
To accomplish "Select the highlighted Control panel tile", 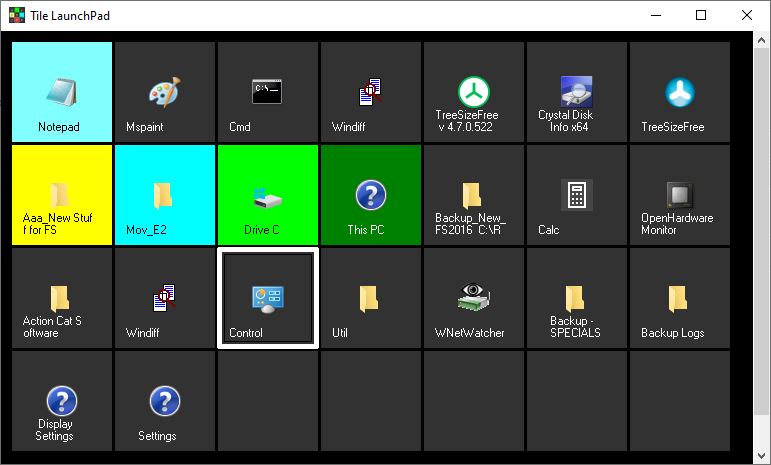I will (x=267, y=298).
